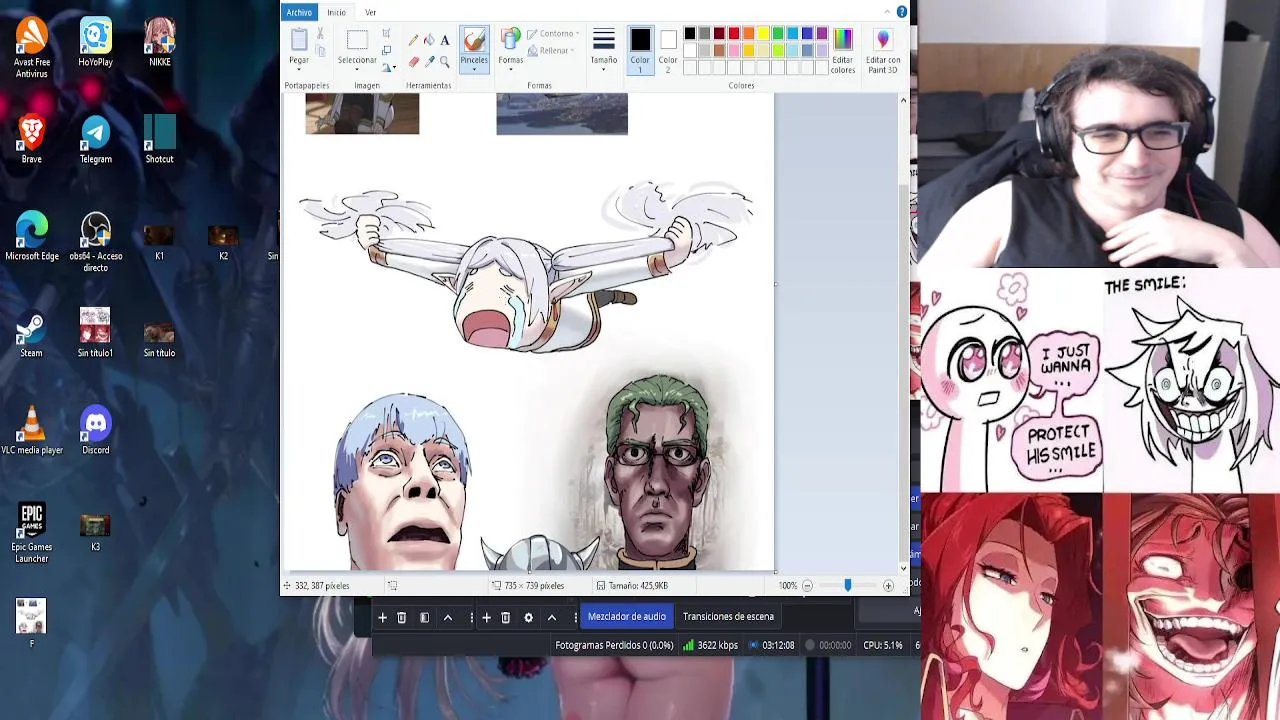Move source up arrow next to gear
The width and height of the screenshot is (1280, 720).
552,617
